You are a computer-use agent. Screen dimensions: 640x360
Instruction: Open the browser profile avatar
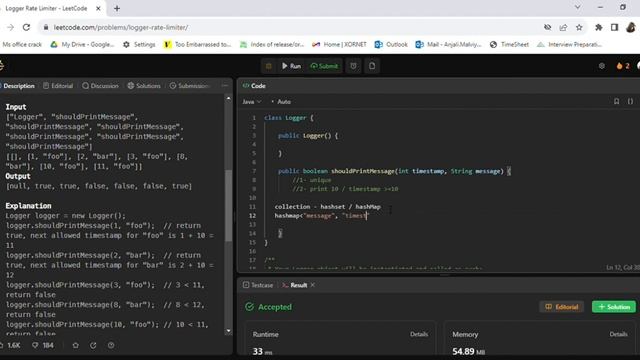(631, 27)
